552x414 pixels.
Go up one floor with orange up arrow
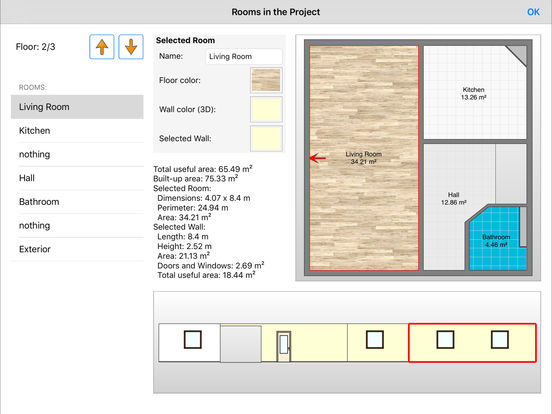(x=102, y=47)
